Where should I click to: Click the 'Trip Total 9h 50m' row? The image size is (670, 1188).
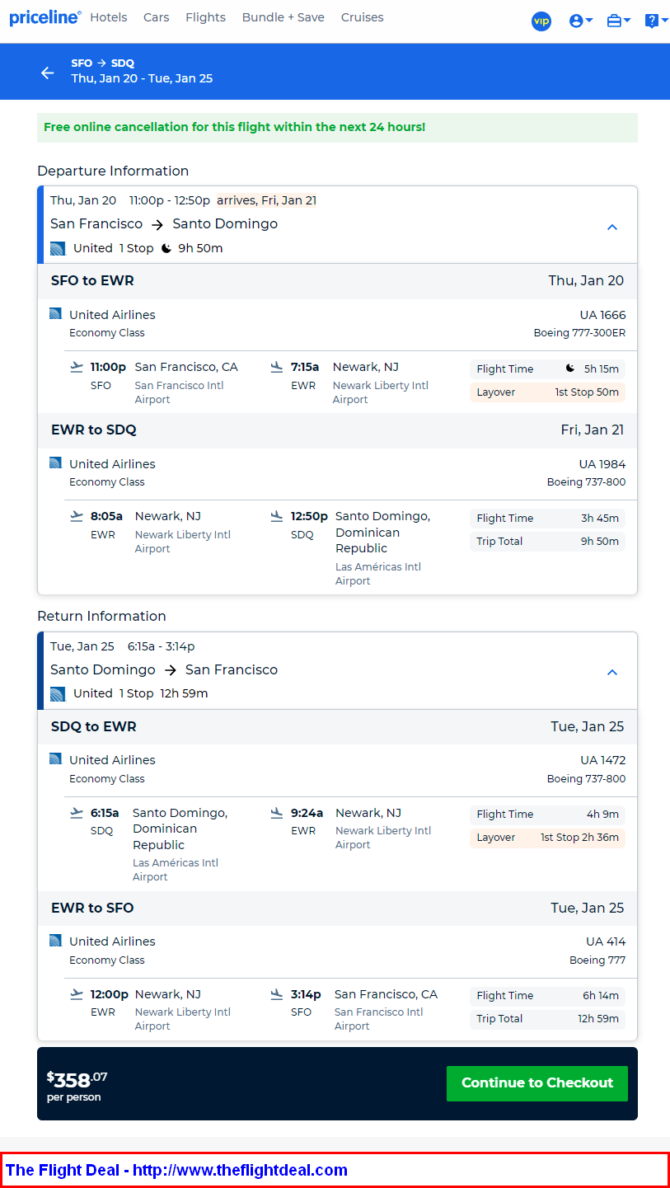click(547, 541)
